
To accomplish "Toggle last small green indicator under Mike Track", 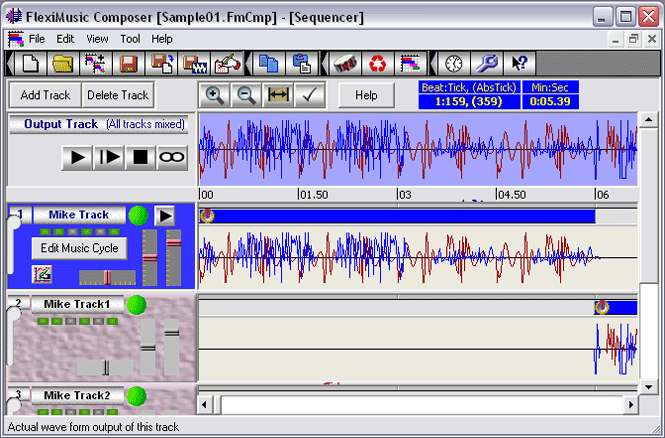I will 114,232.
